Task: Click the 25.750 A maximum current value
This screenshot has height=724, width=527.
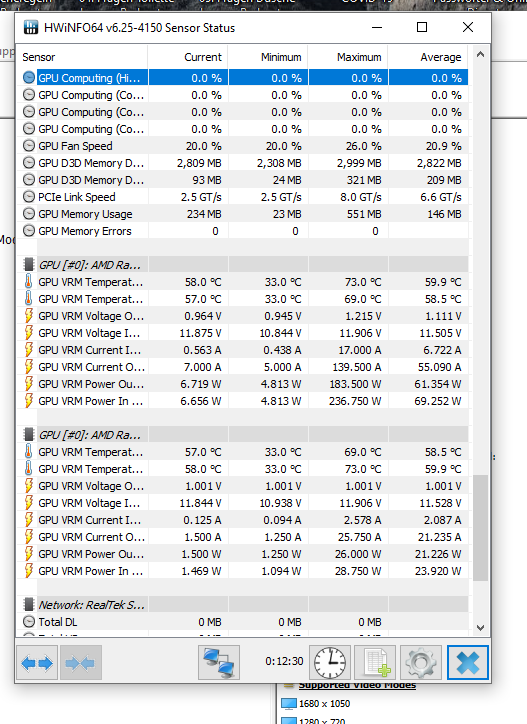Action: pos(360,537)
